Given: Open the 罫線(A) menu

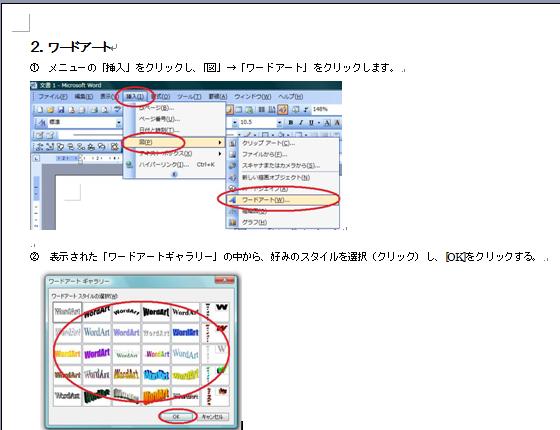Looking at the screenshot, I should [218, 96].
